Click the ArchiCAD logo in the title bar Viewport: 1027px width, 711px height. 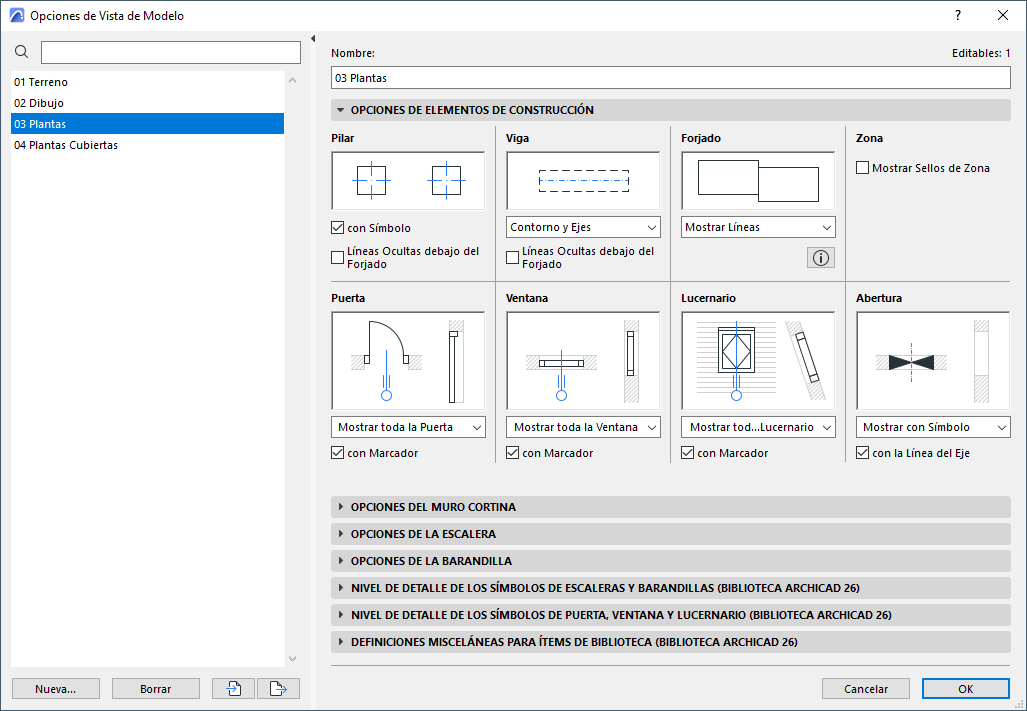coord(15,15)
